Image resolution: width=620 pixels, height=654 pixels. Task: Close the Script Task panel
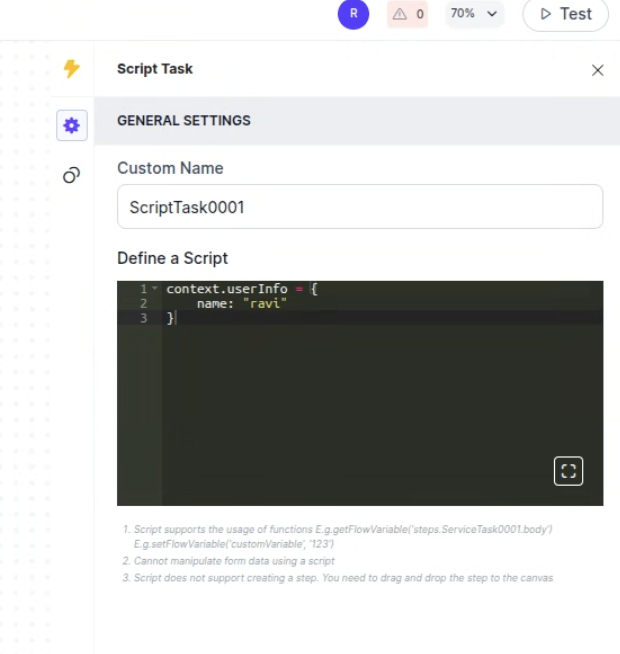coord(597,70)
